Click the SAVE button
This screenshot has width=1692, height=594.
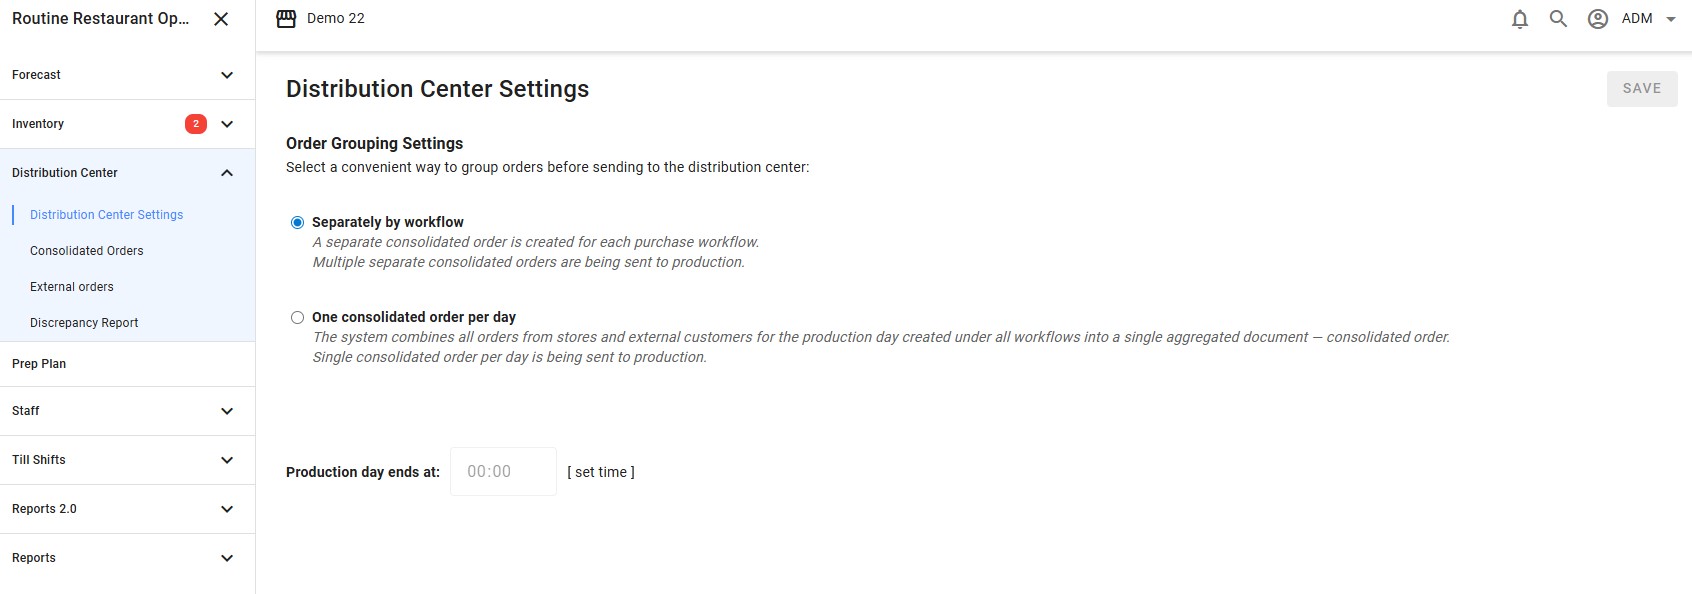click(x=1642, y=89)
